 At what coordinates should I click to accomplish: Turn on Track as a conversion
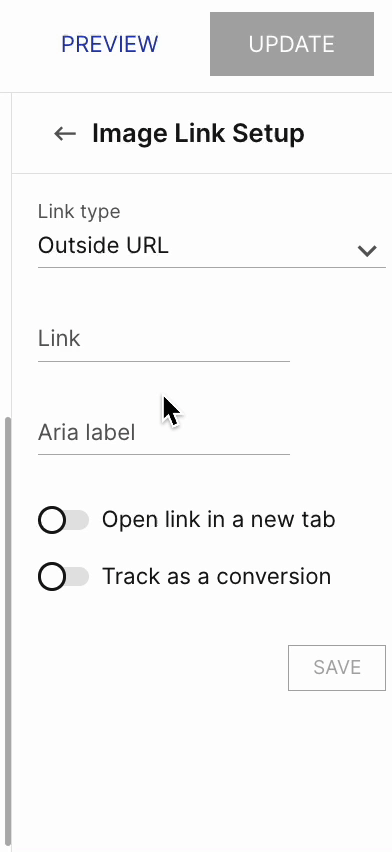64,577
